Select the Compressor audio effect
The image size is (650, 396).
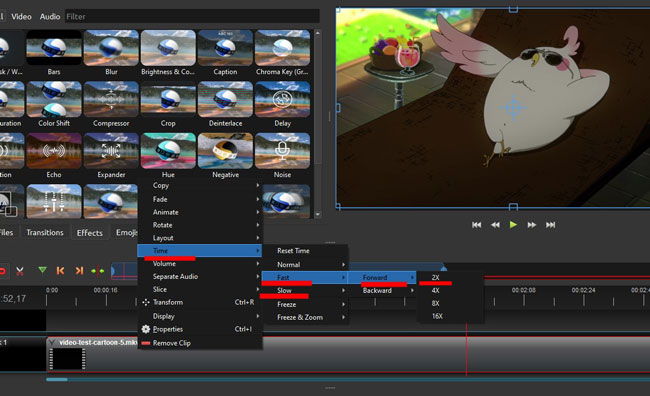(111, 99)
